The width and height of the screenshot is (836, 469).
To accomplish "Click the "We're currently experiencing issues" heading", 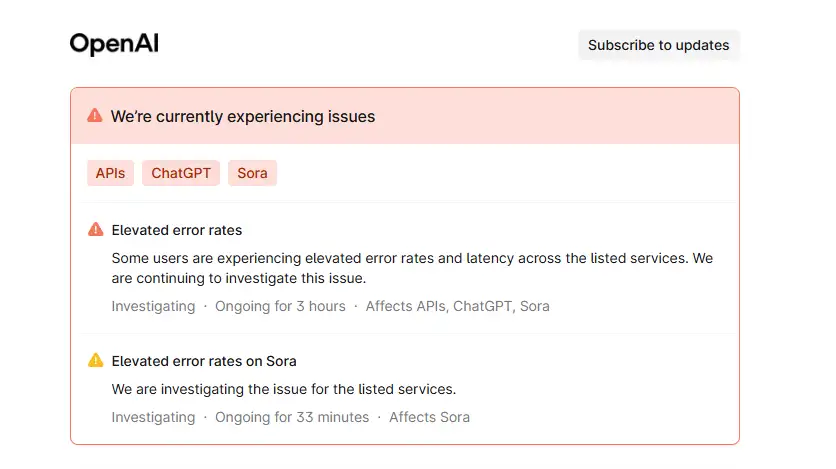I will [x=243, y=117].
